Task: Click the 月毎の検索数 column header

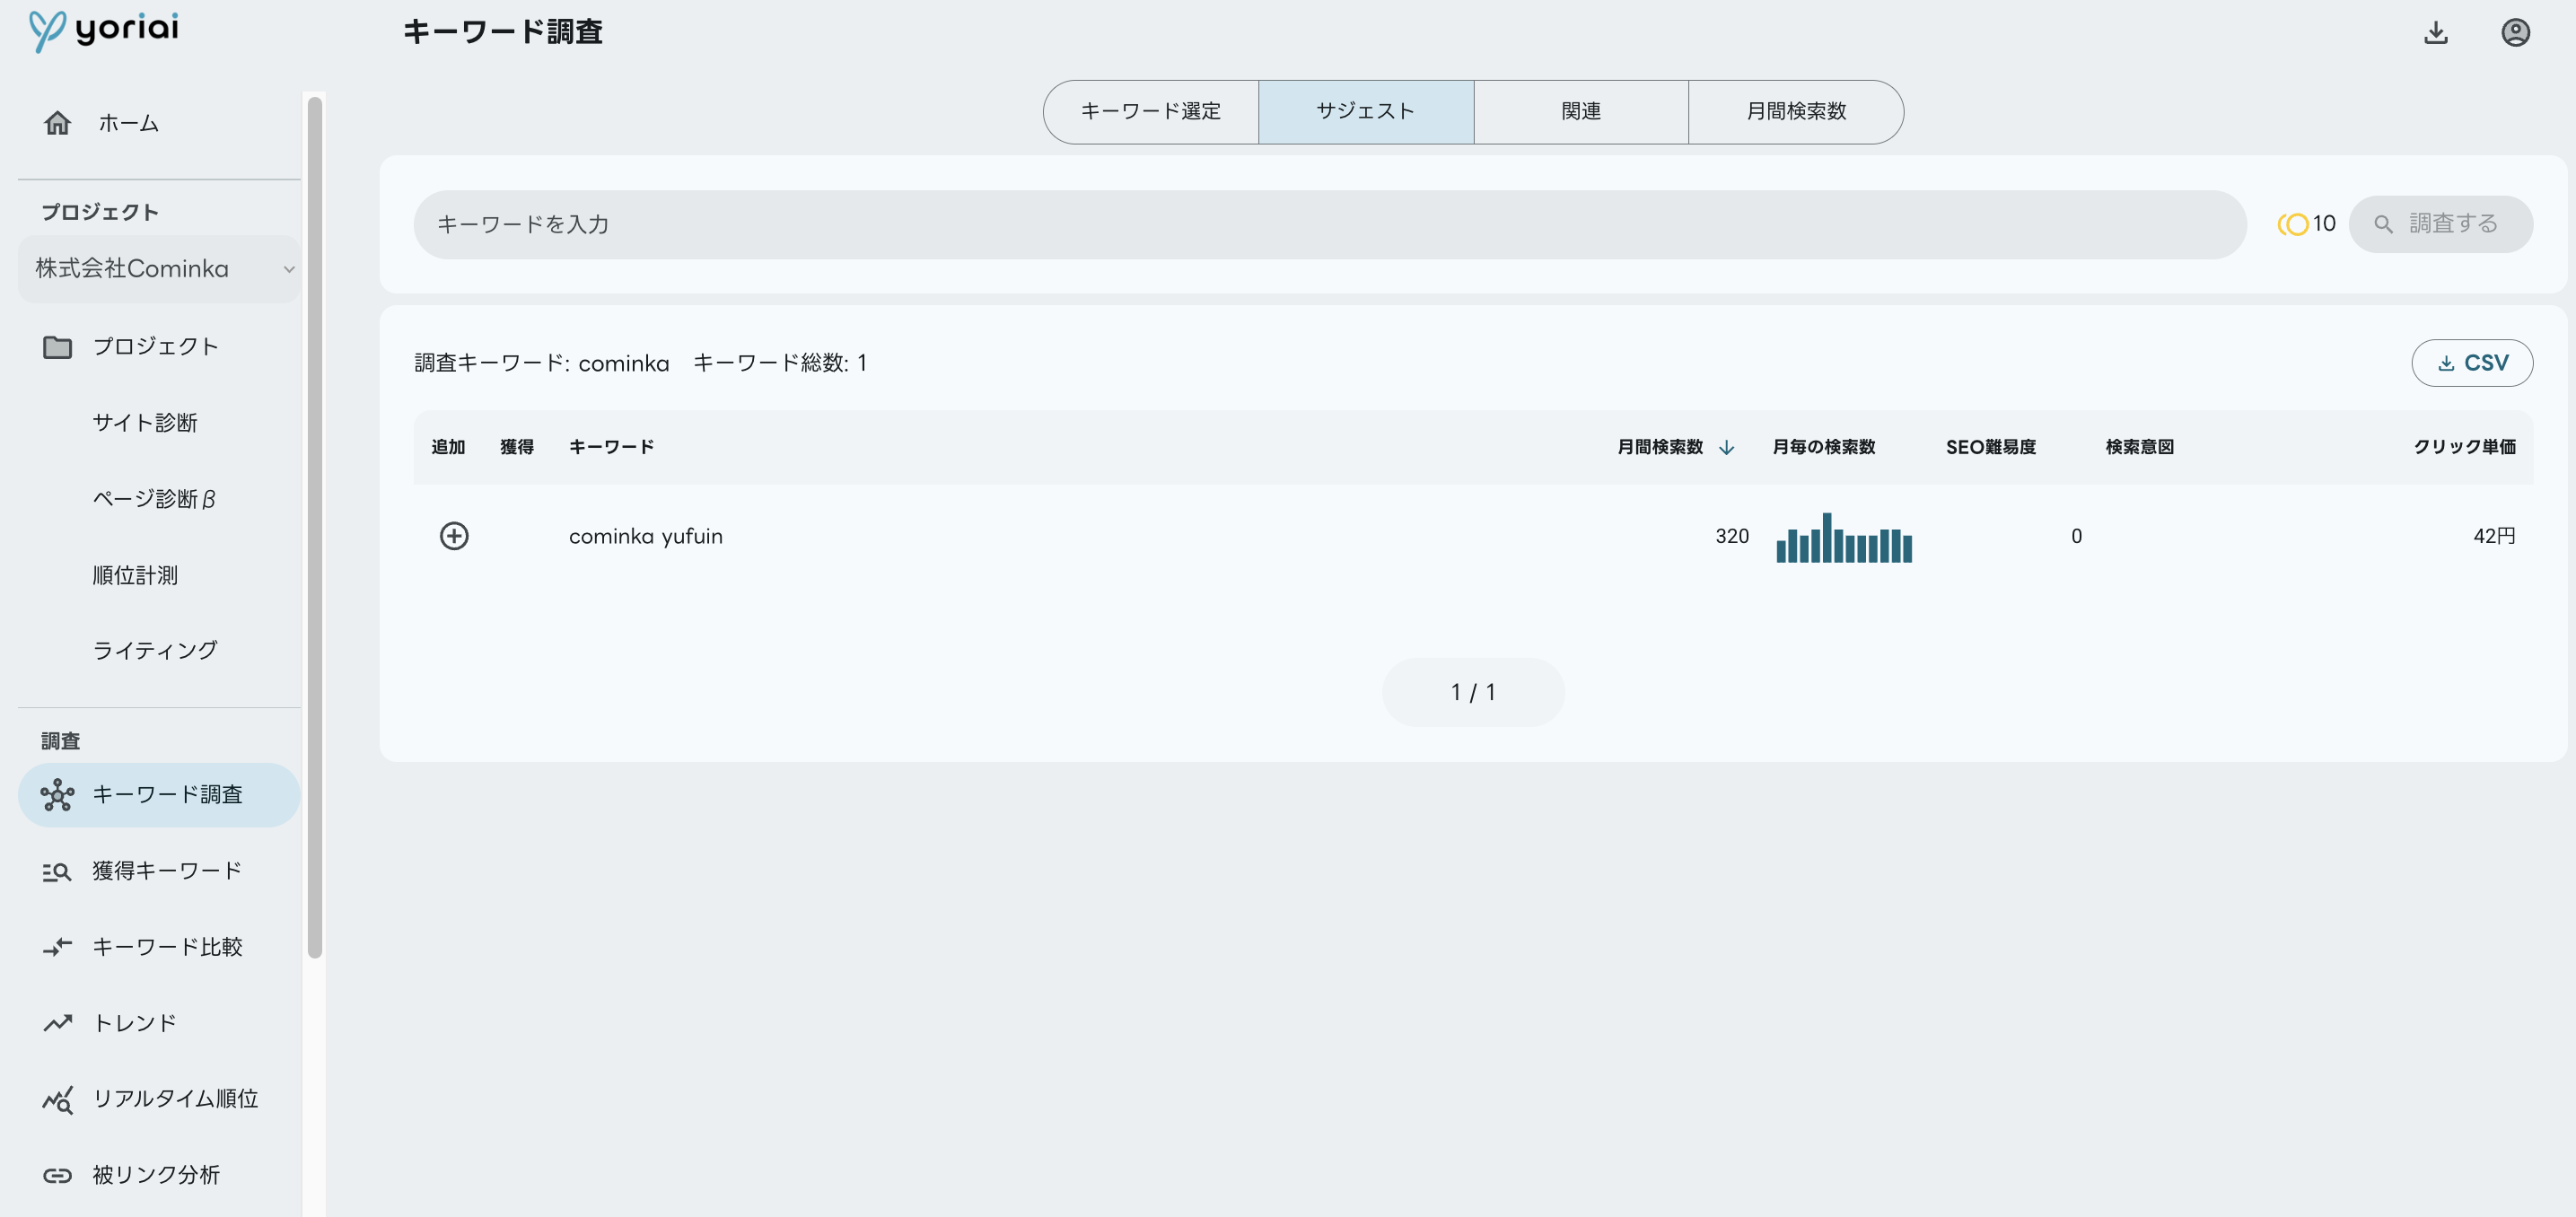Action: (1824, 447)
